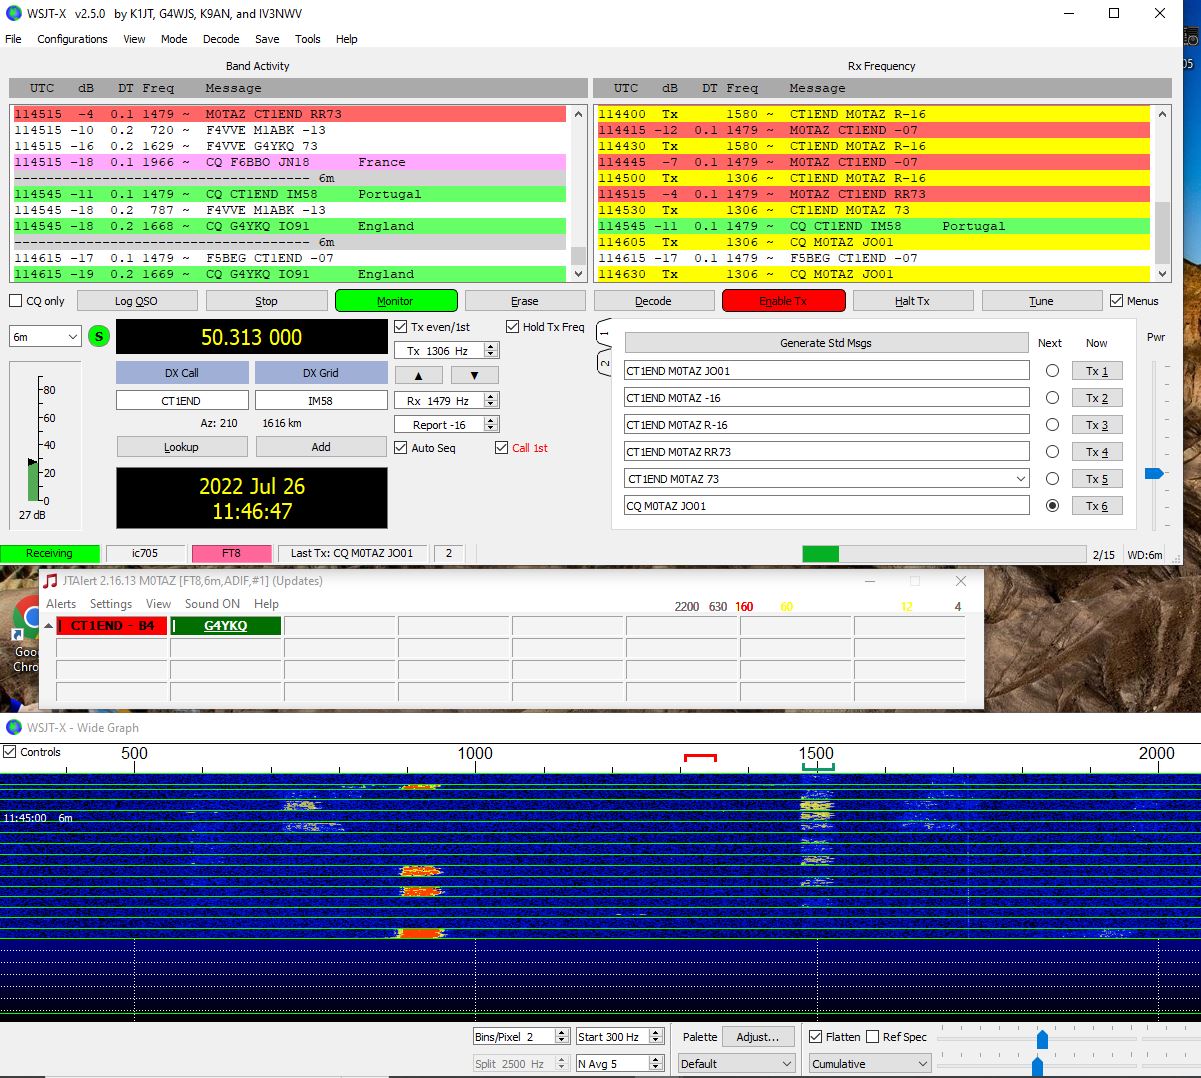Open the Mode menu in WSJT-X
The width and height of the screenshot is (1201, 1078).
(174, 39)
